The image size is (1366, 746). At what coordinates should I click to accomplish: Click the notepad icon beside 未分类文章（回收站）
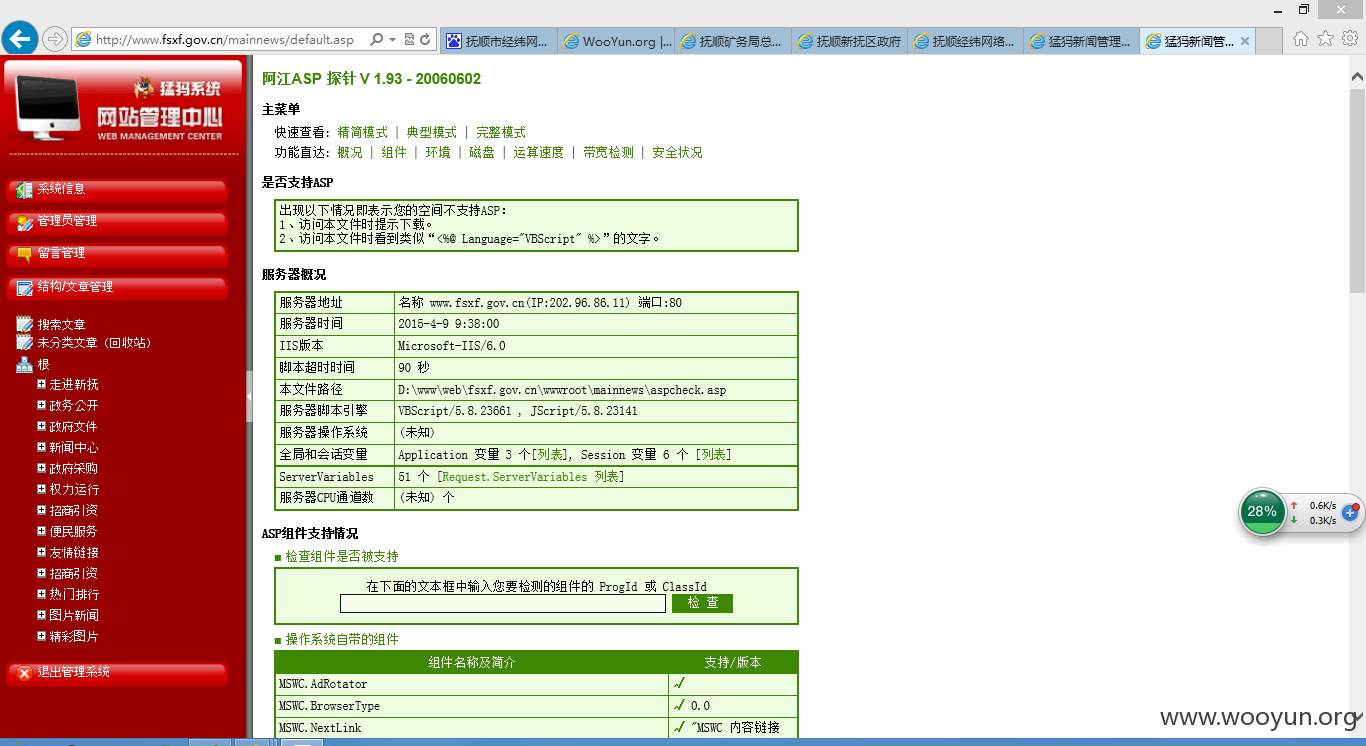tap(24, 343)
